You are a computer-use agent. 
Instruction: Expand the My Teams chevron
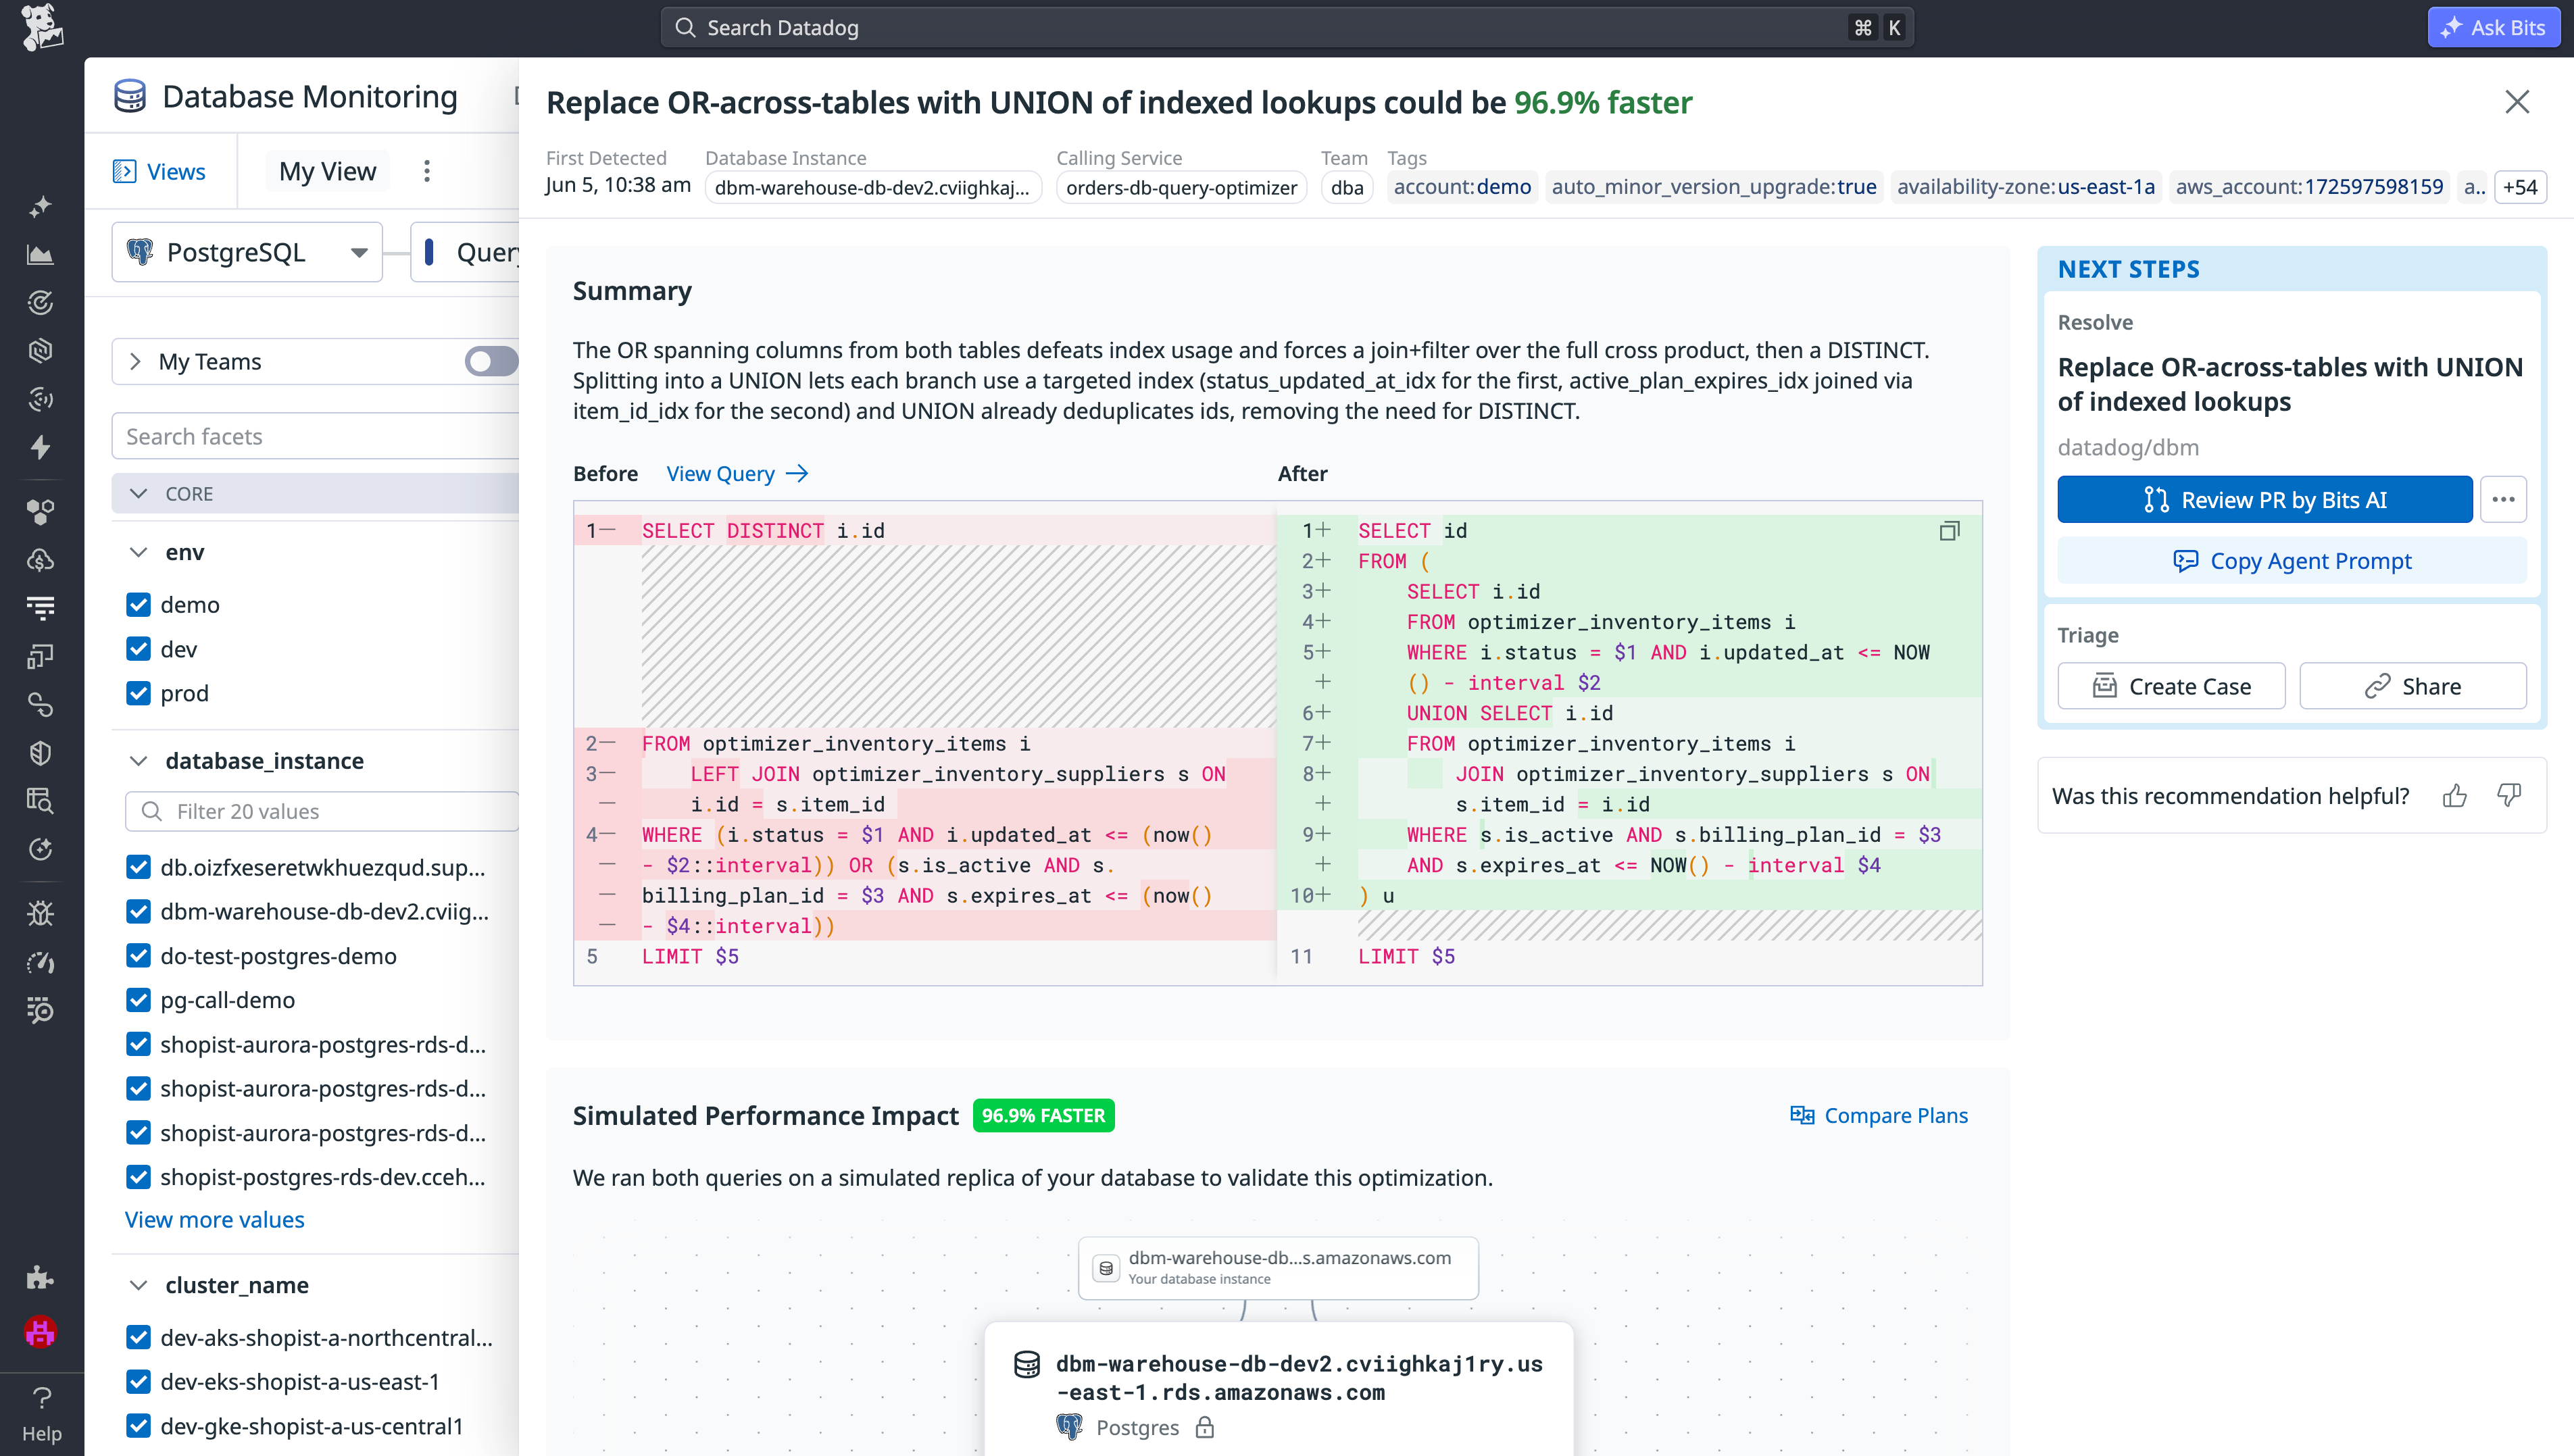pyautogui.click(x=136, y=361)
